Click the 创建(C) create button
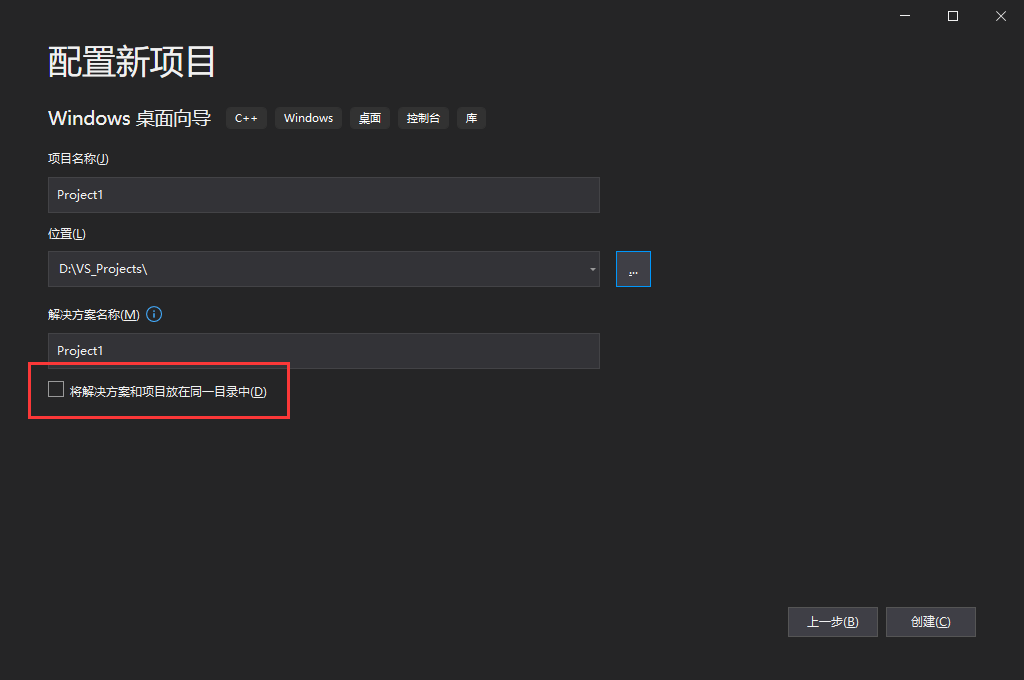1024x680 pixels. pyautogui.click(x=931, y=622)
